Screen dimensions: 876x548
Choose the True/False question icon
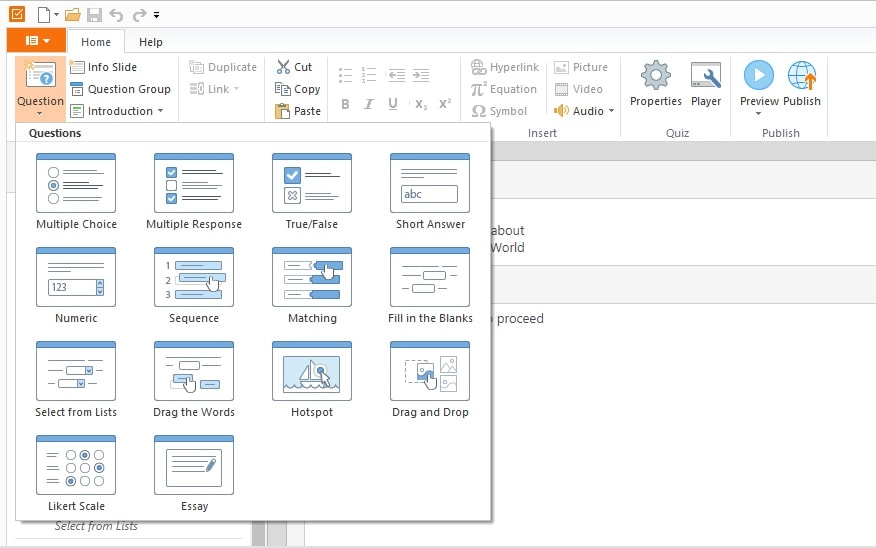point(312,184)
